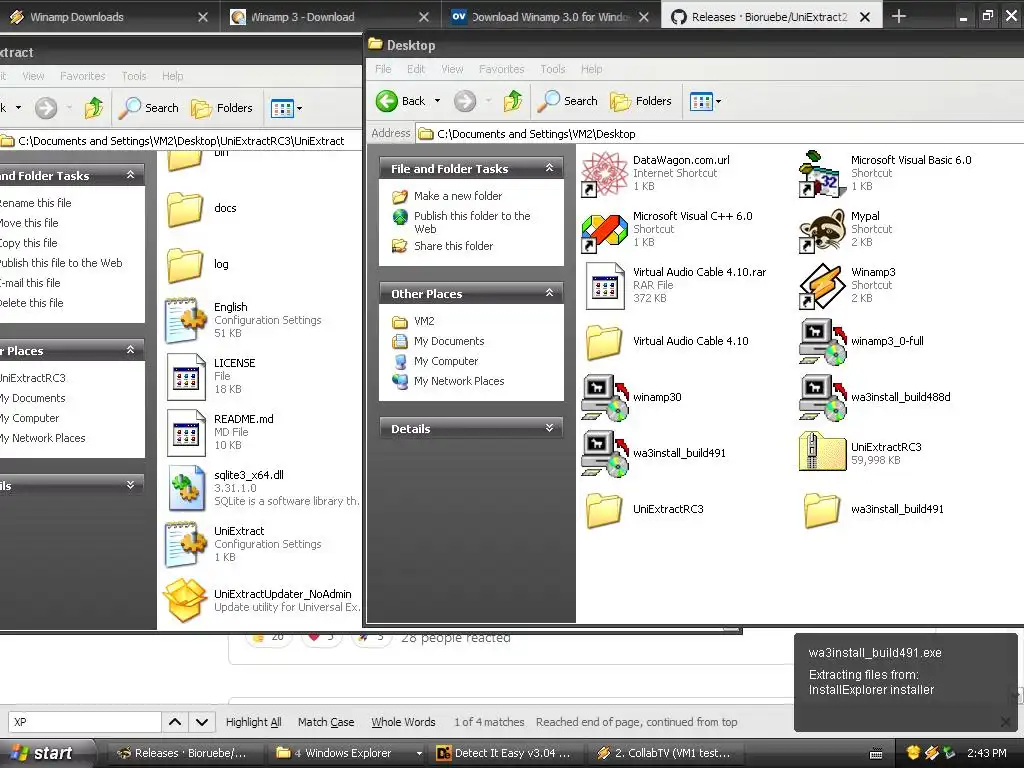Collapse File and Folder Tasks panel in Desktop window
The width and height of the screenshot is (1024, 768).
click(x=549, y=168)
